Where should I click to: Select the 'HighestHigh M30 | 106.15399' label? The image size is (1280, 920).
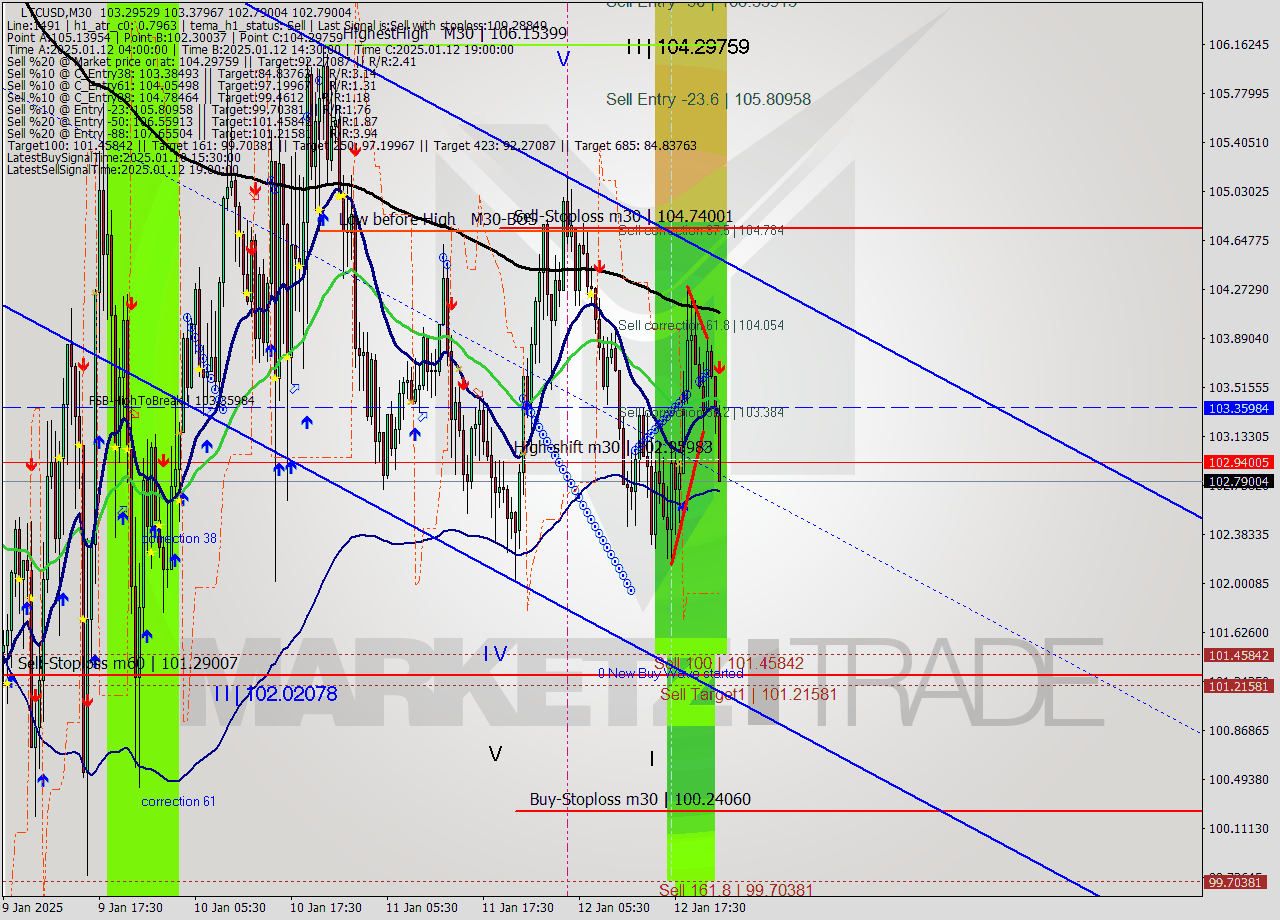click(455, 33)
